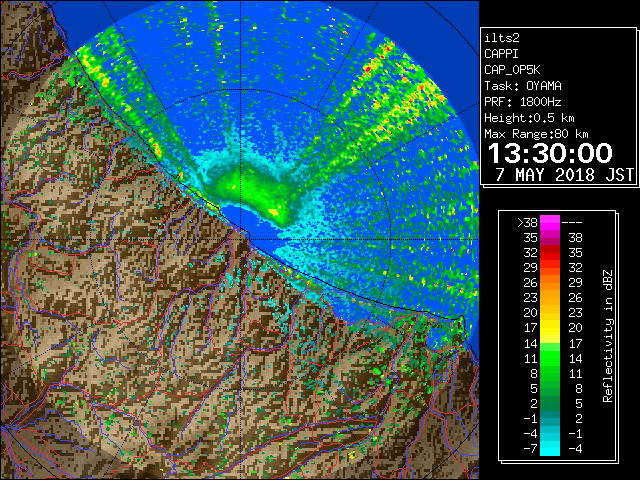640x480 pixels.
Task: Pick the magenta >38 dBZ color band
Action: tap(550, 223)
